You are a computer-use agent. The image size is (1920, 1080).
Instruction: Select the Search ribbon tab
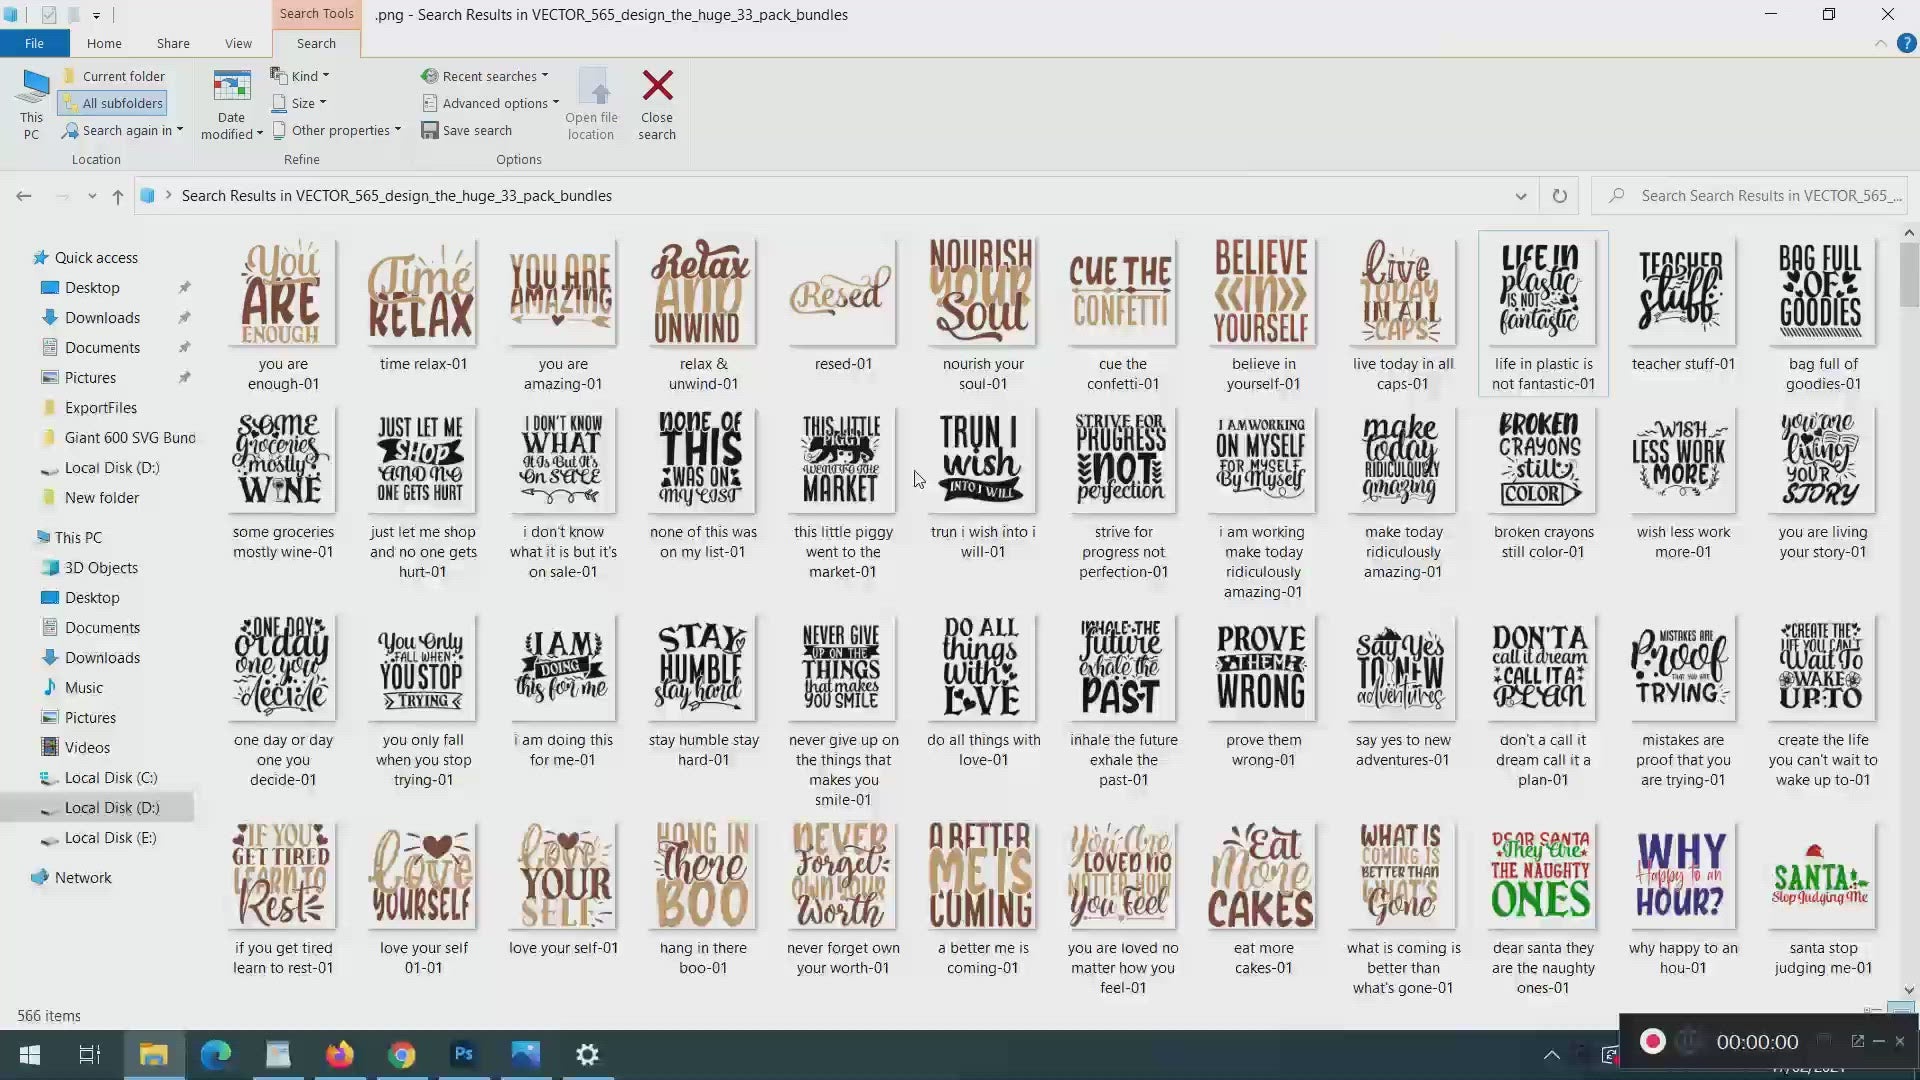point(316,43)
